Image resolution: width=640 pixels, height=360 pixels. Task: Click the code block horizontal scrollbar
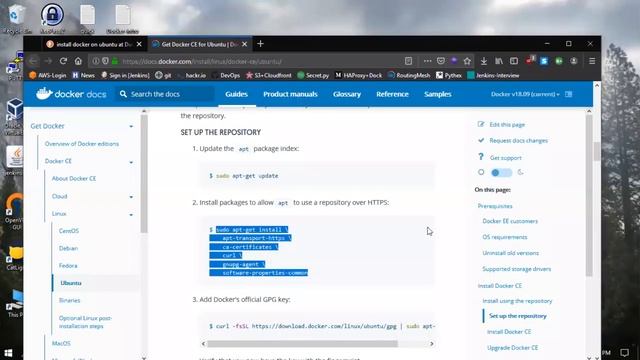coord(302,344)
